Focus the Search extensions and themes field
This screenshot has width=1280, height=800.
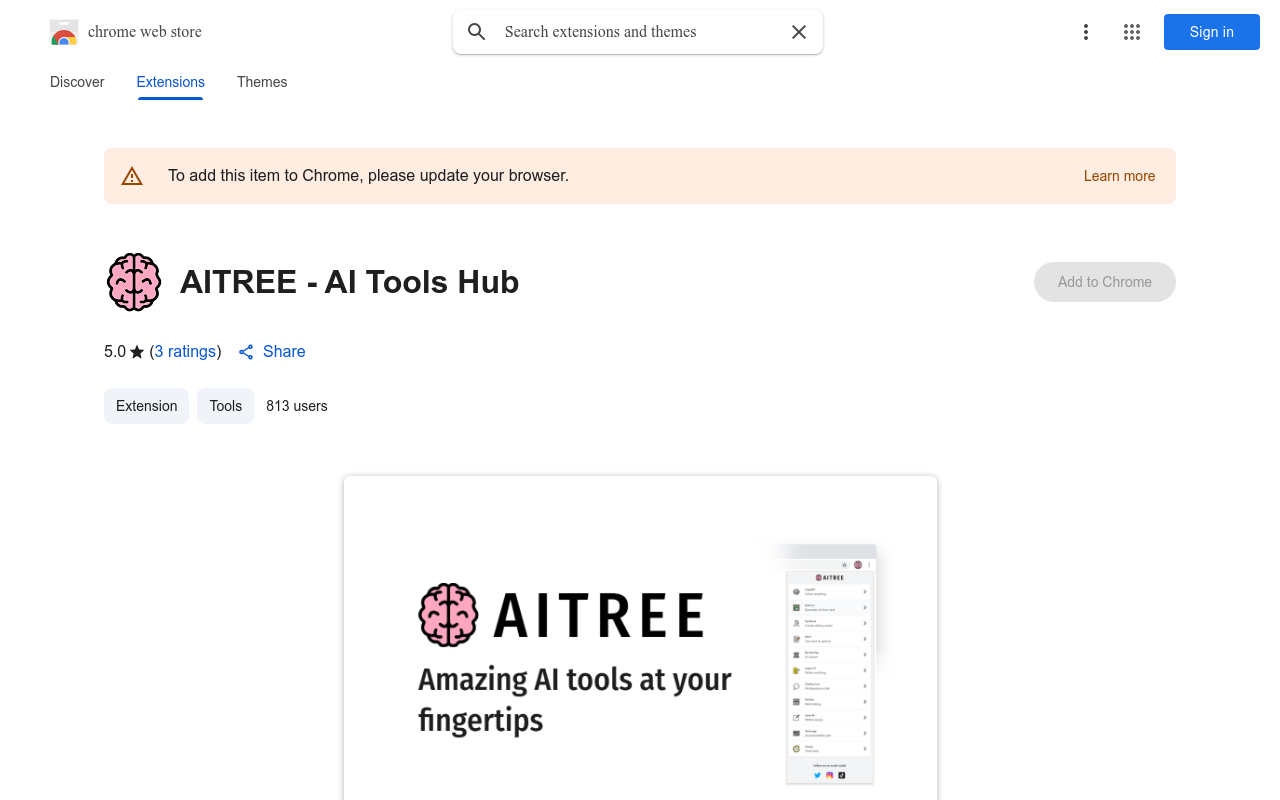pyautogui.click(x=638, y=32)
